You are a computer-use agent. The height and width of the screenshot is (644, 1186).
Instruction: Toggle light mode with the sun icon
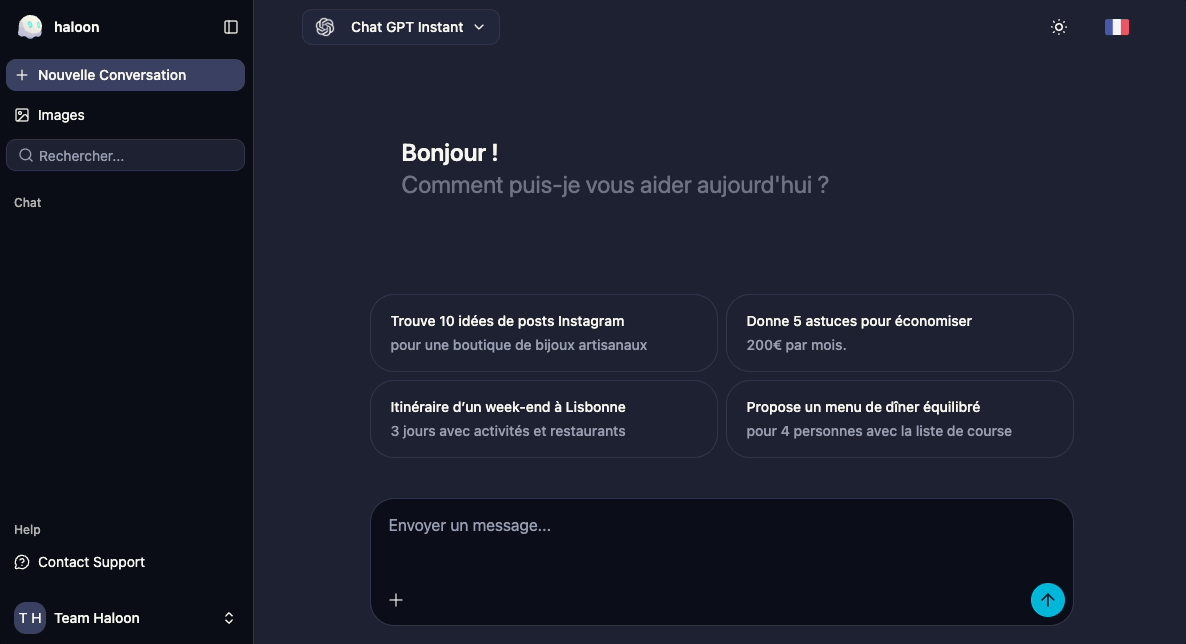tap(1059, 27)
